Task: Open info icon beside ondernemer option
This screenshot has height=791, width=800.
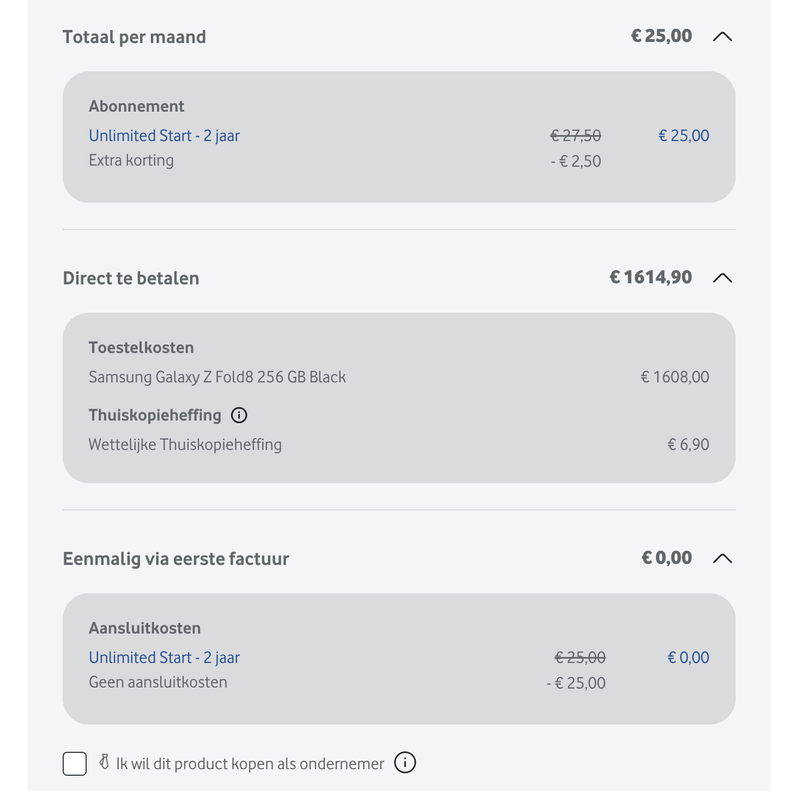Action: tap(405, 763)
